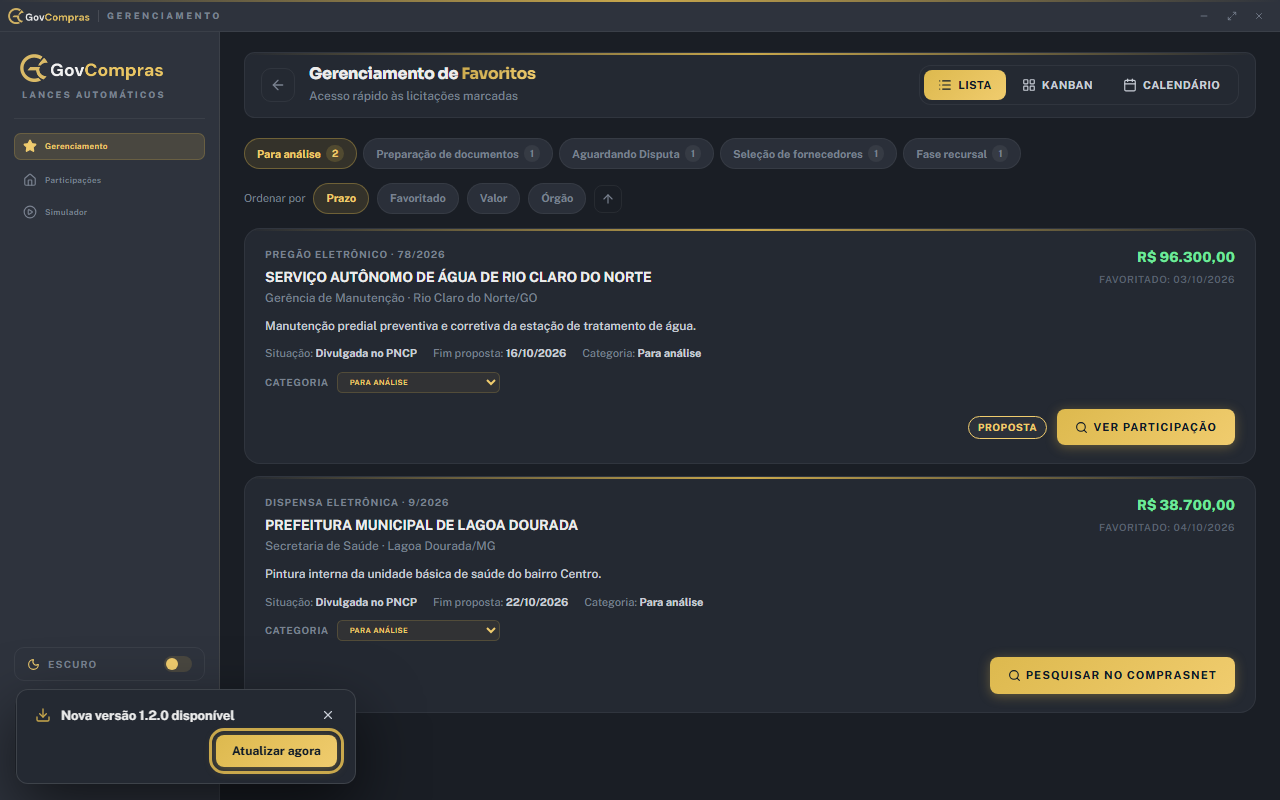Image resolution: width=1280 pixels, height=800 pixels.
Task: Click the value R$ 38.700,00
Action: (1186, 505)
